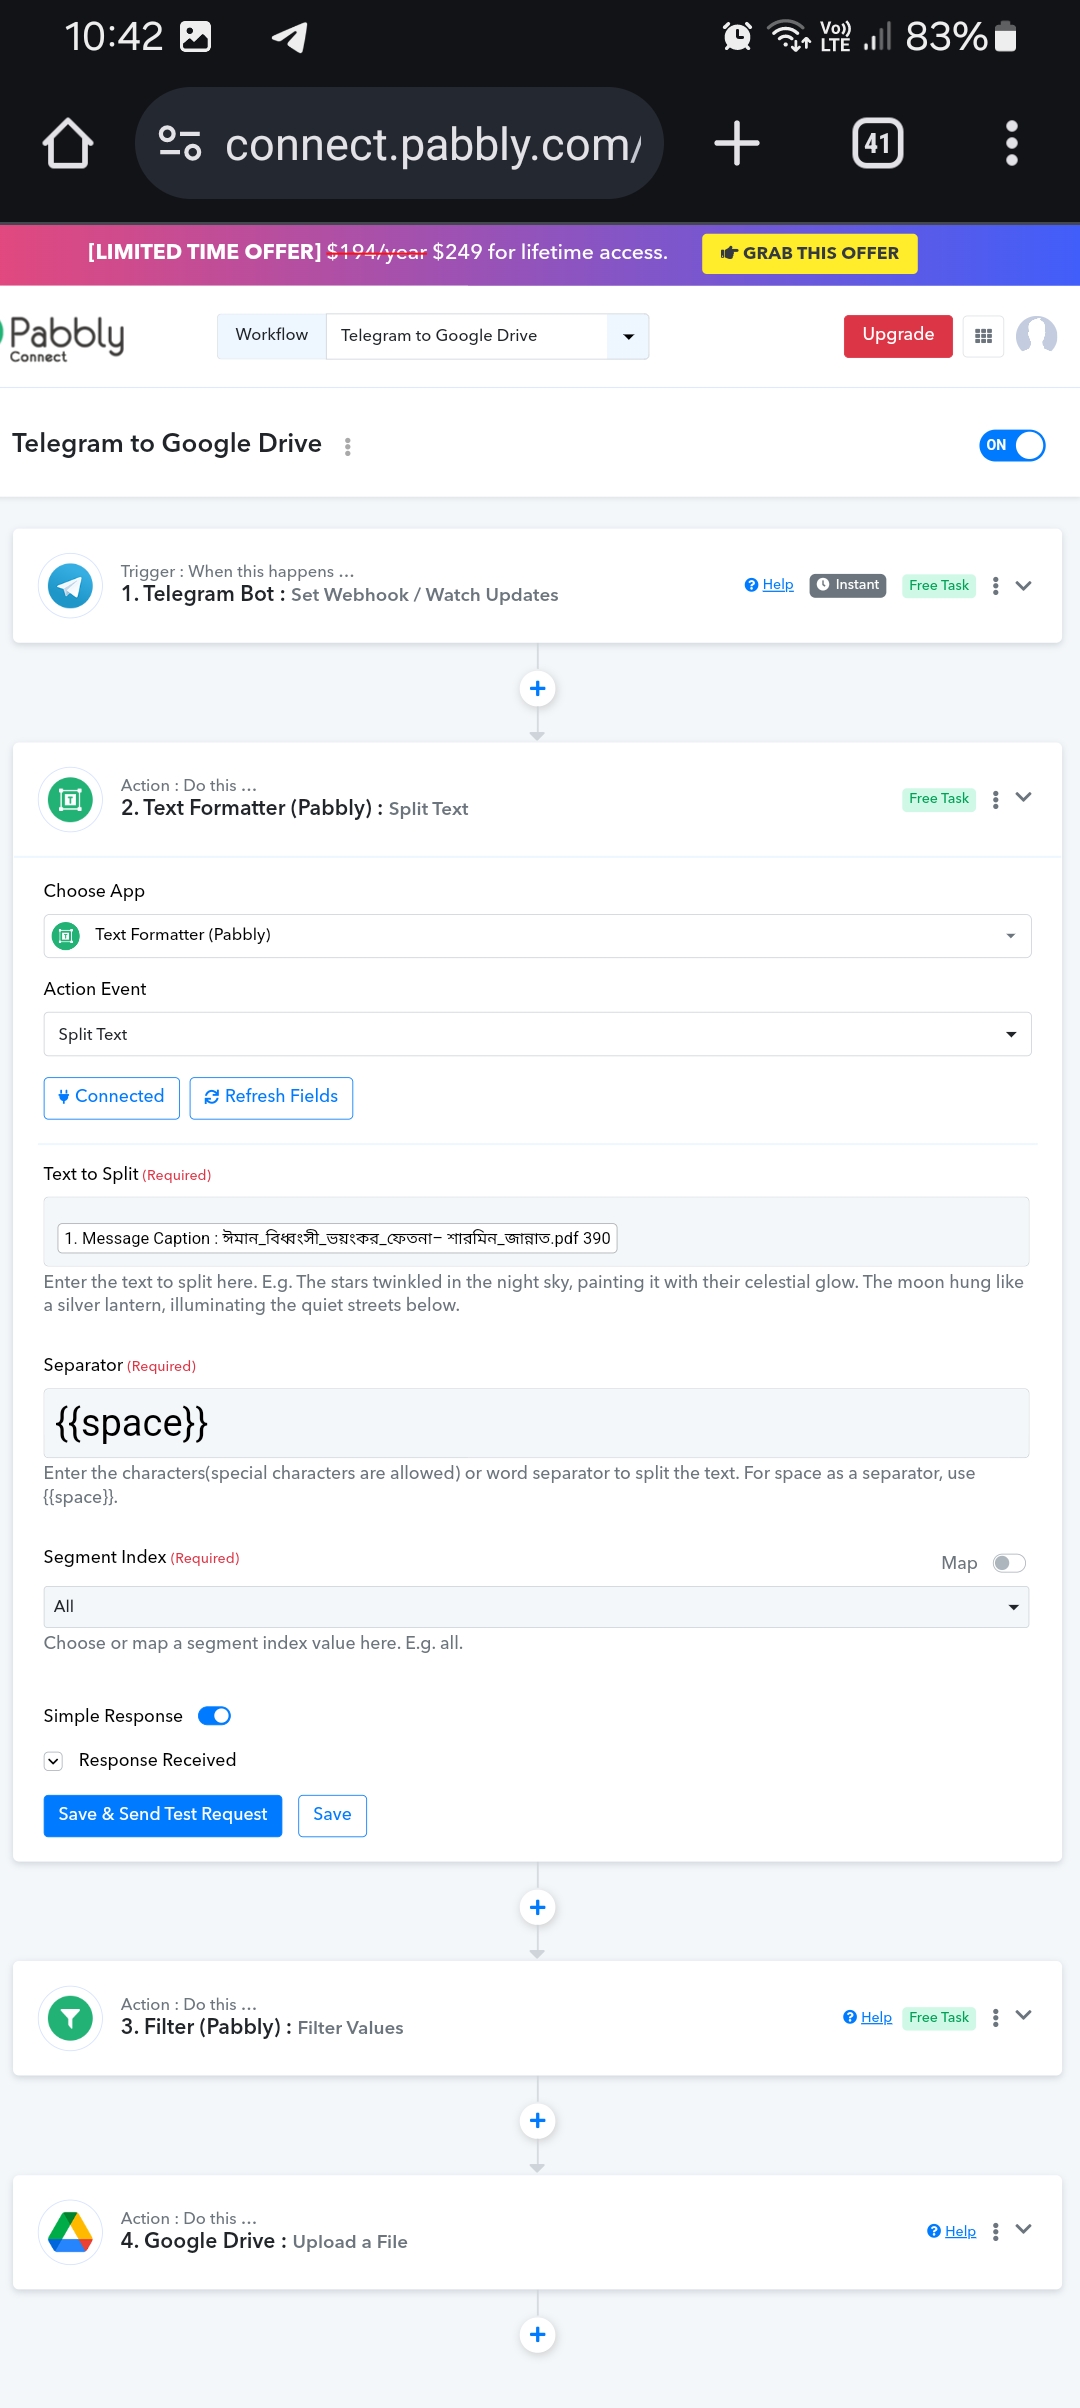Open the Action Event Split Text dropdown
This screenshot has width=1080, height=2408.
pyautogui.click(x=537, y=1034)
